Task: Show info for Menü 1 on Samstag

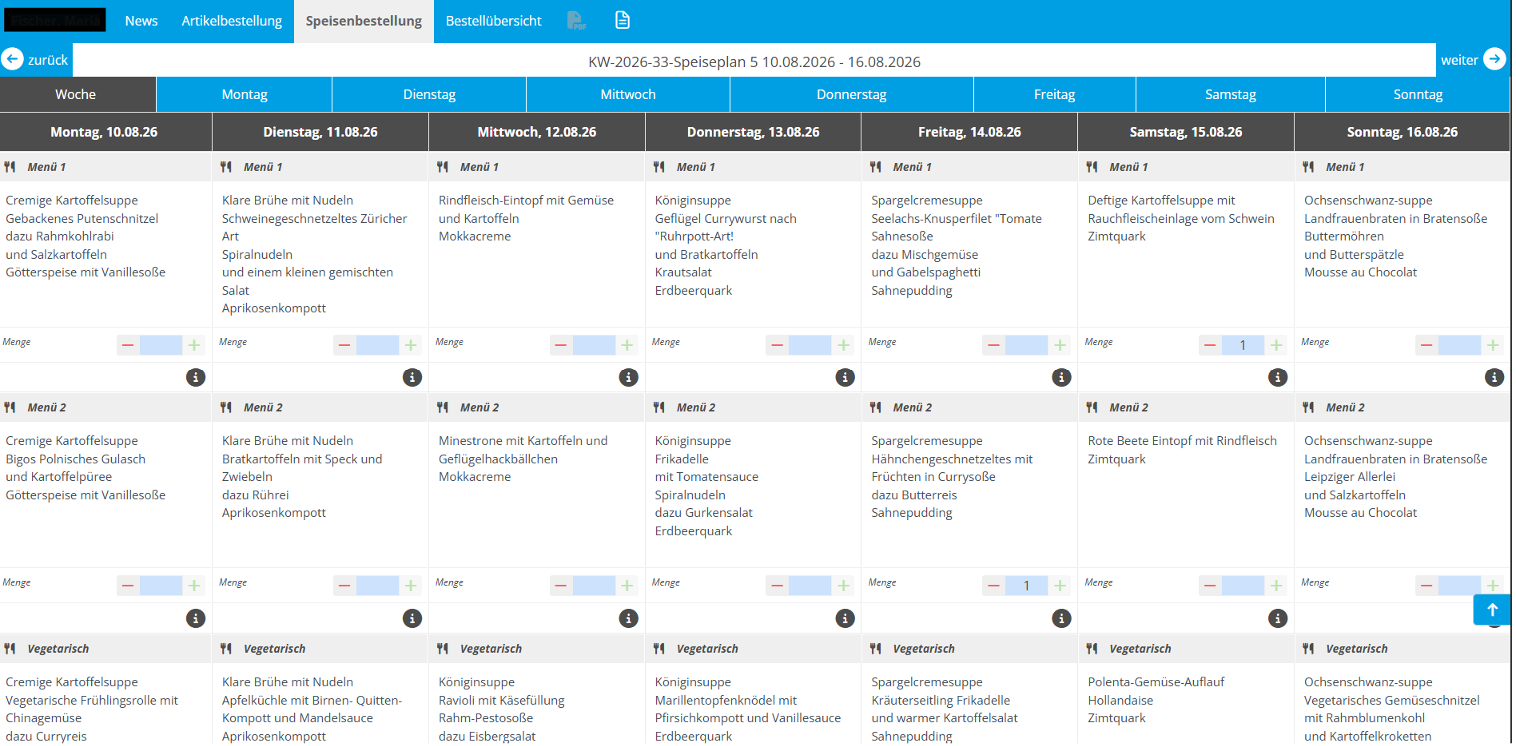Action: pos(1278,377)
